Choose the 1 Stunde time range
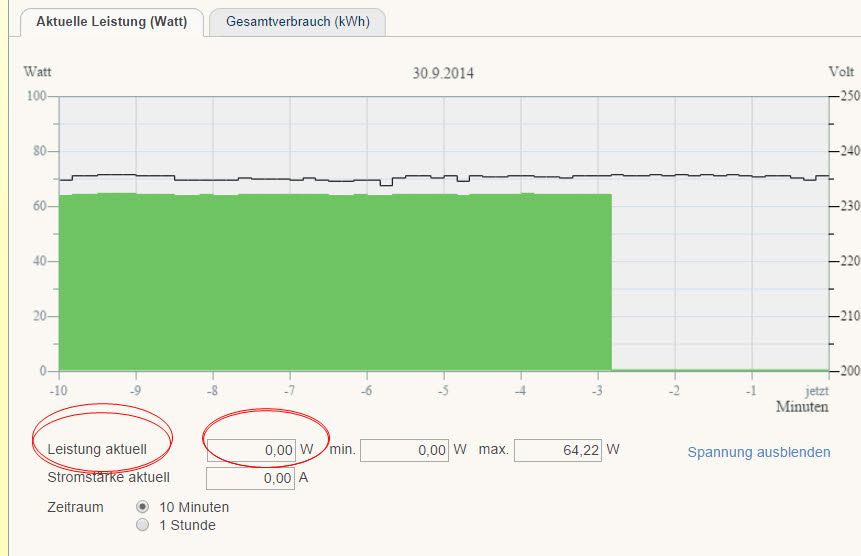This screenshot has width=861, height=556. point(142,525)
